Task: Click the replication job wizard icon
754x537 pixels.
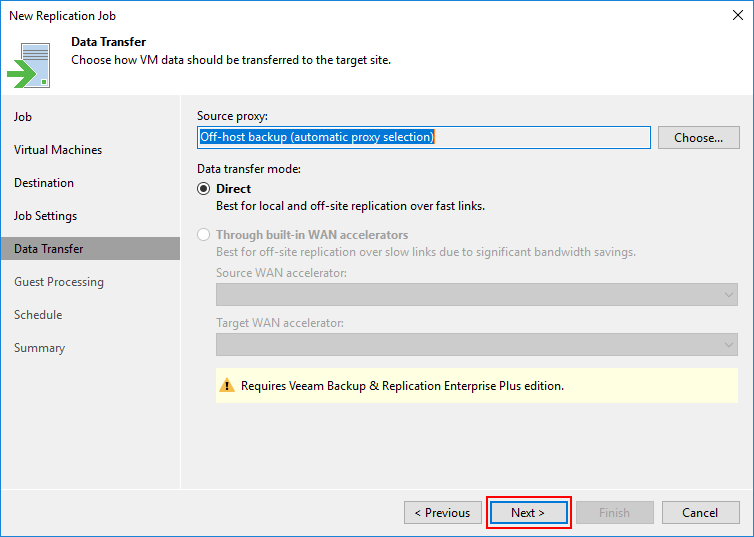Action: pos(29,65)
